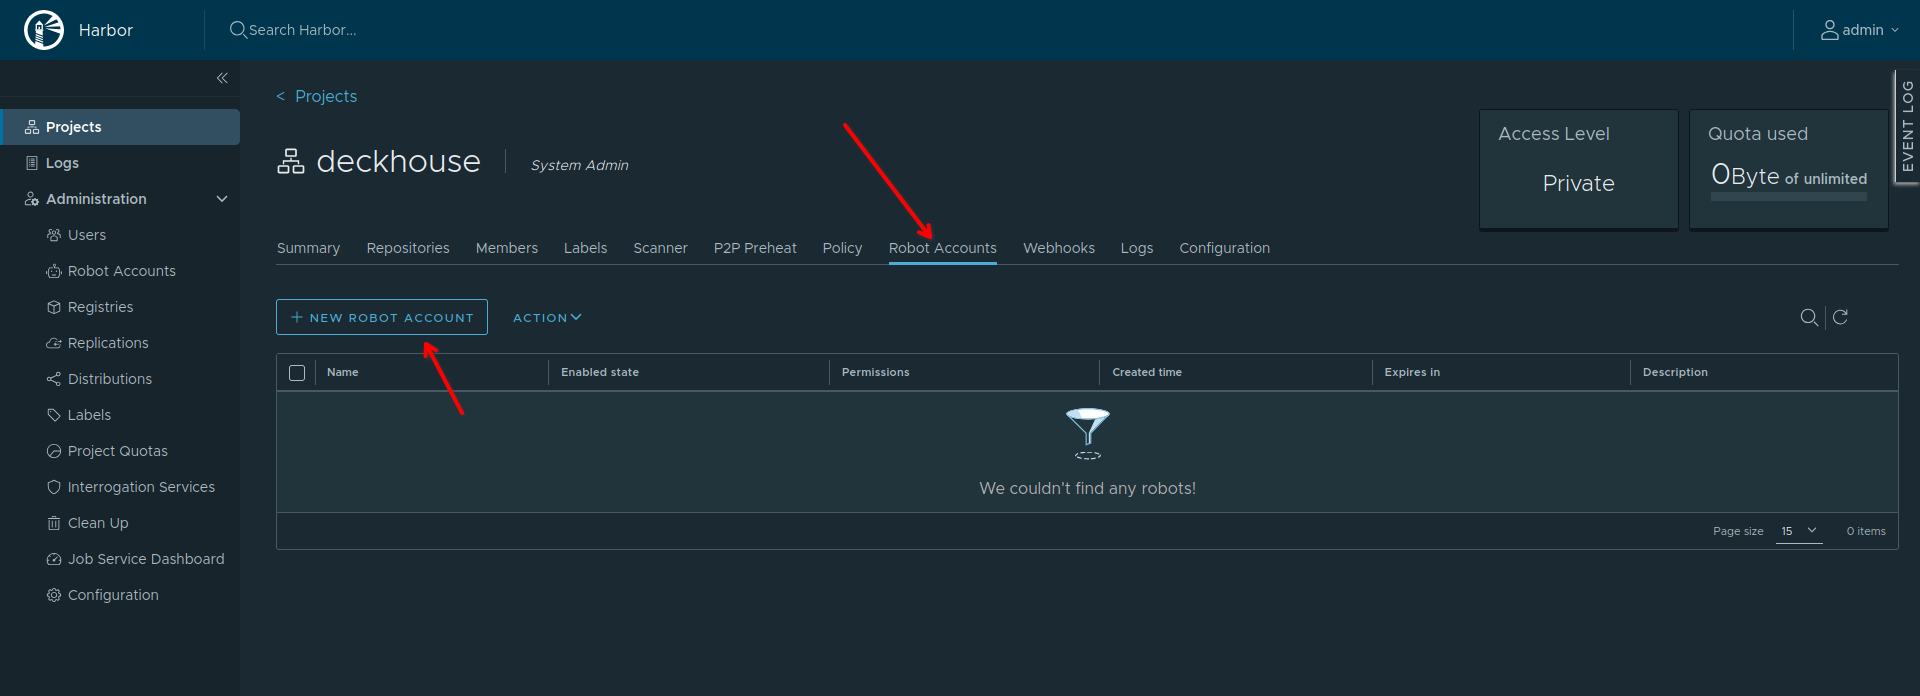
Task: Open Project Quotas in the sidebar
Action: click(118, 451)
